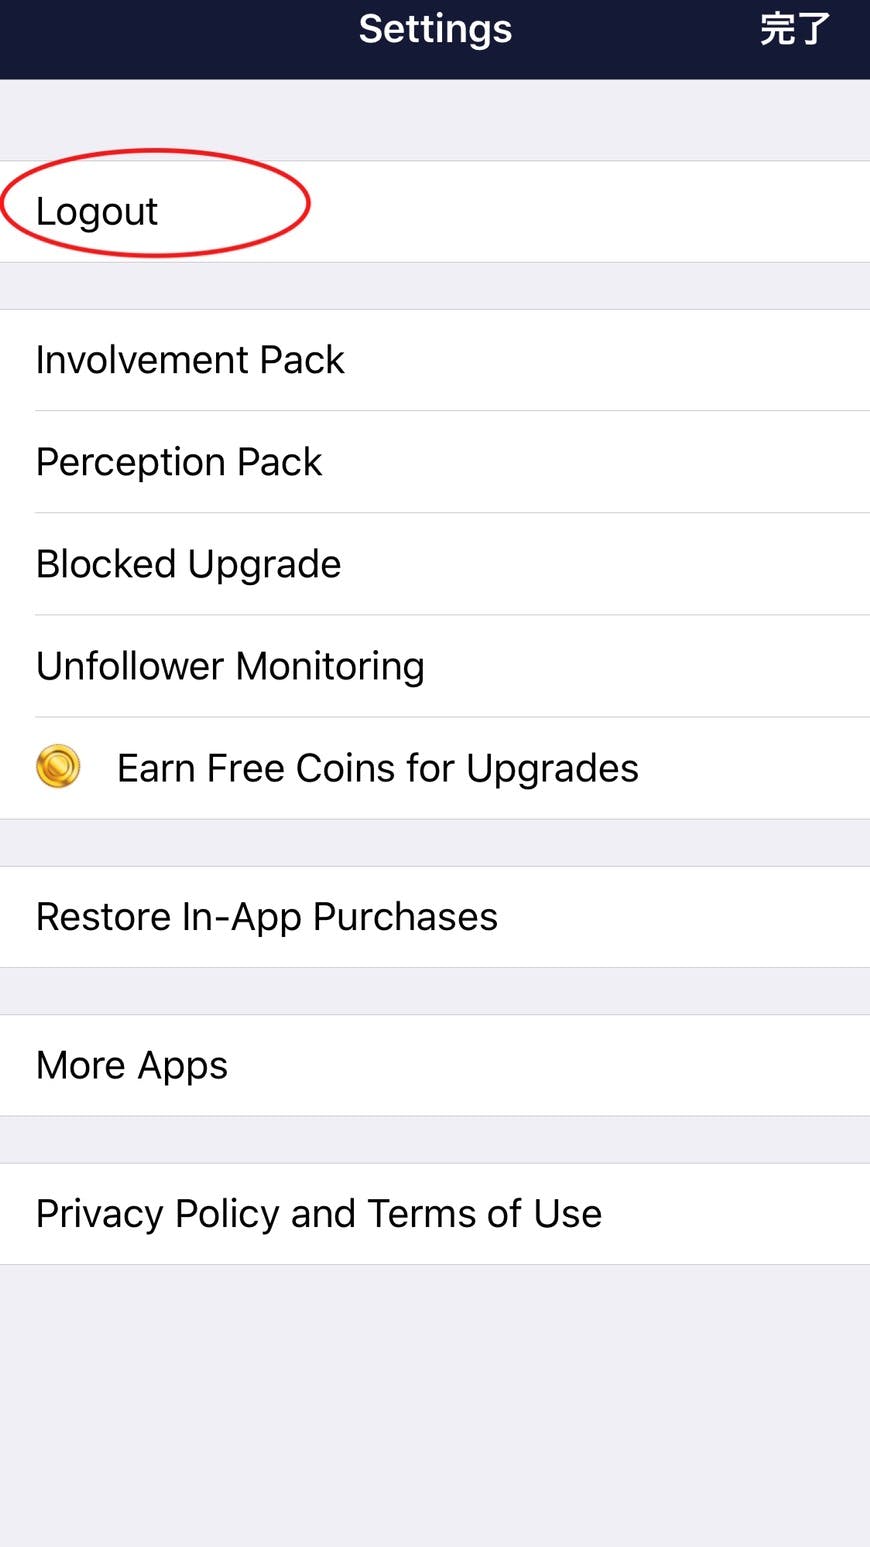The width and height of the screenshot is (870, 1547).
Task: Click the gray separator above Restore In-App Purchases
Action: (435, 842)
